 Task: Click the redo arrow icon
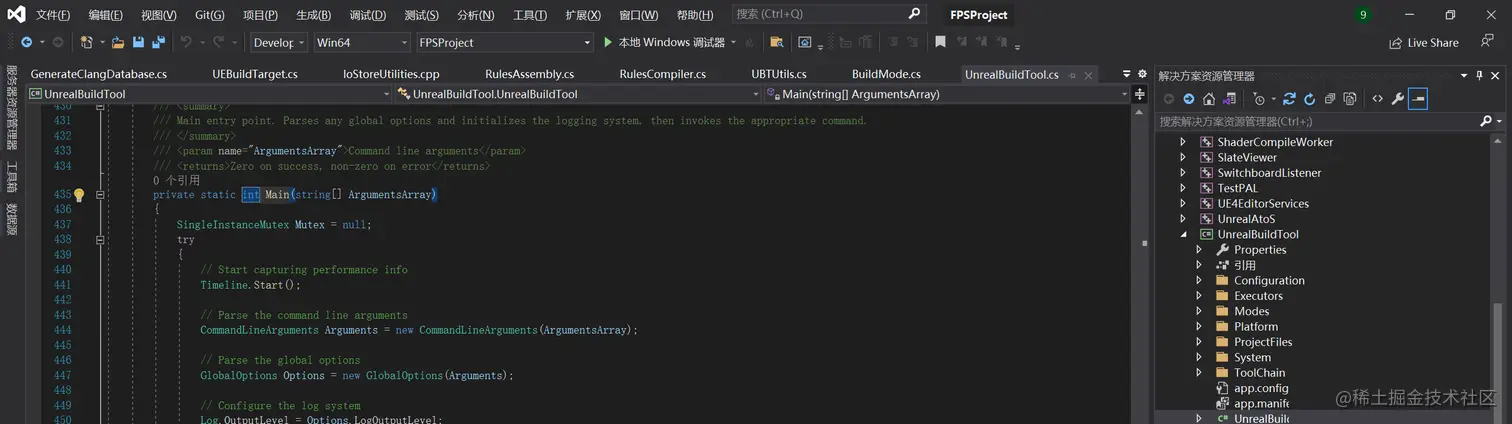pos(218,42)
